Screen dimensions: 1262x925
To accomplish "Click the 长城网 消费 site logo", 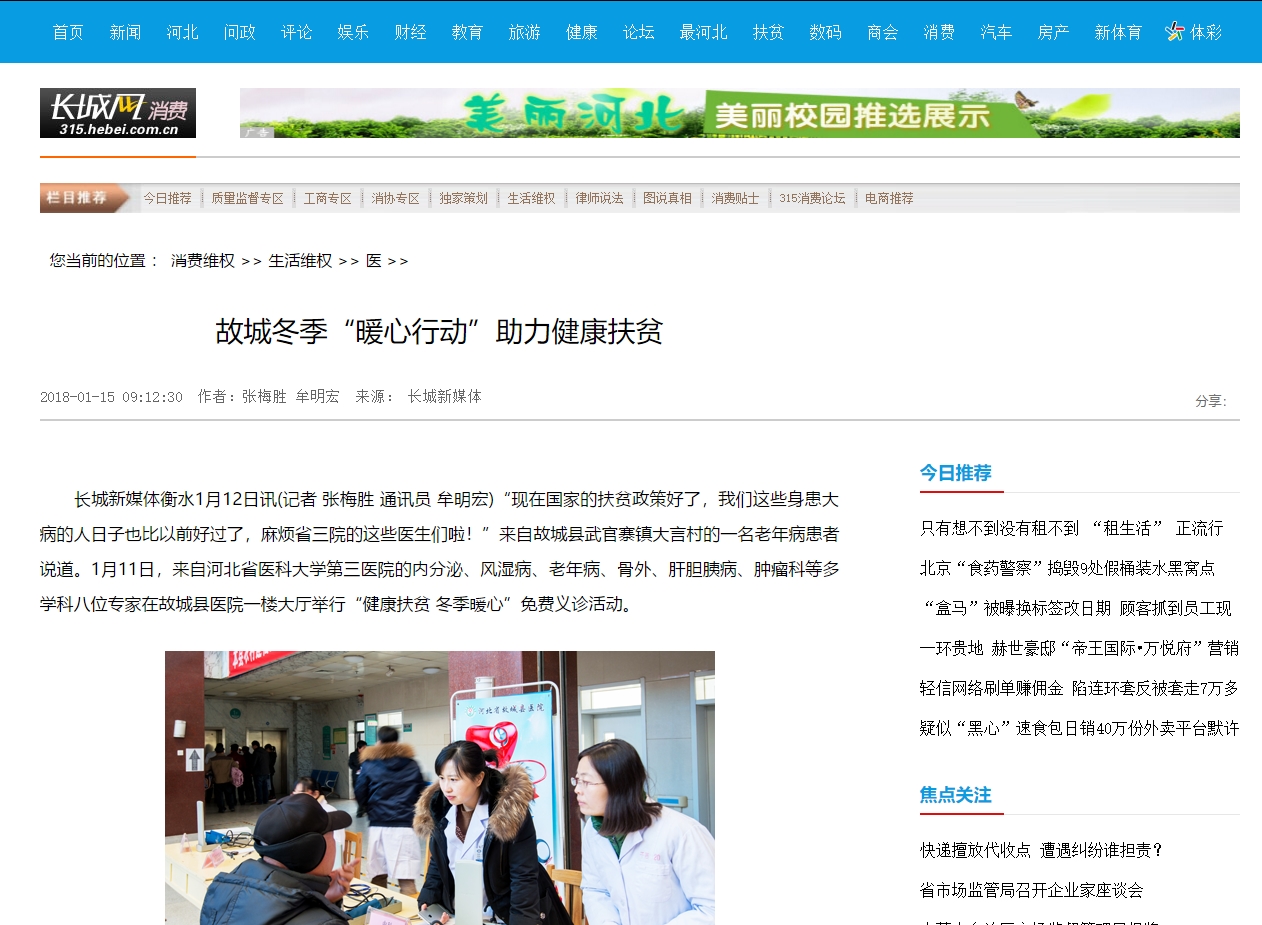I will pos(118,113).
